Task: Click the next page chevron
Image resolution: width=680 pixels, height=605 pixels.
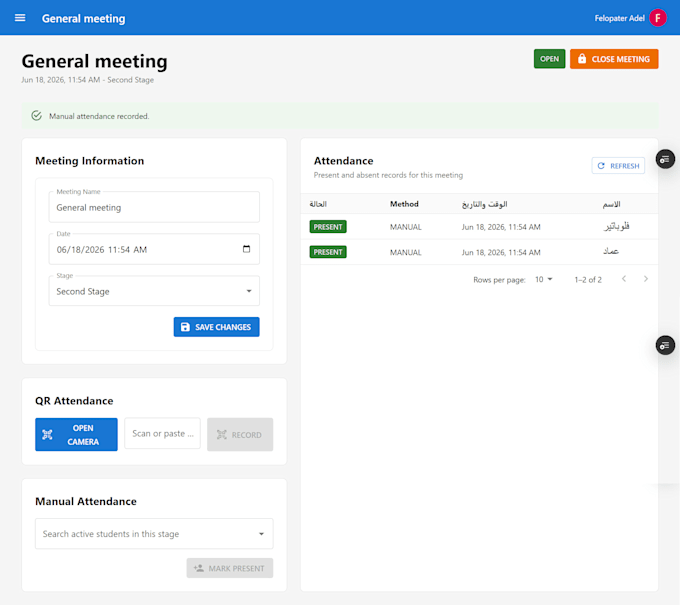Action: [646, 279]
